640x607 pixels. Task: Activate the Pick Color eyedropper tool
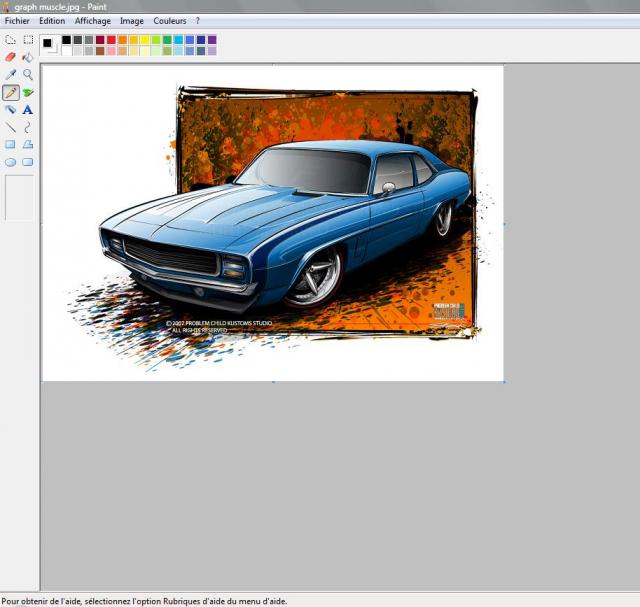click(x=11, y=75)
